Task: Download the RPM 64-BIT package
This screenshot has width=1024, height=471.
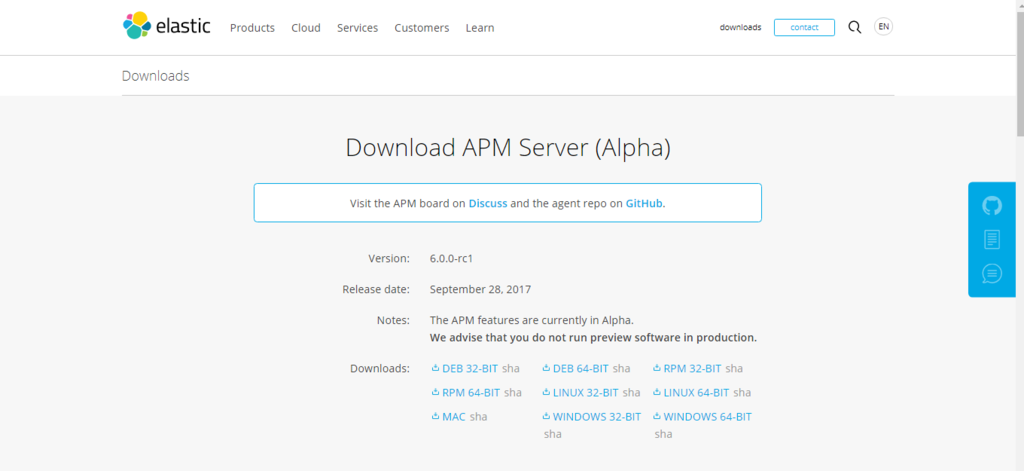Action: click(x=471, y=393)
